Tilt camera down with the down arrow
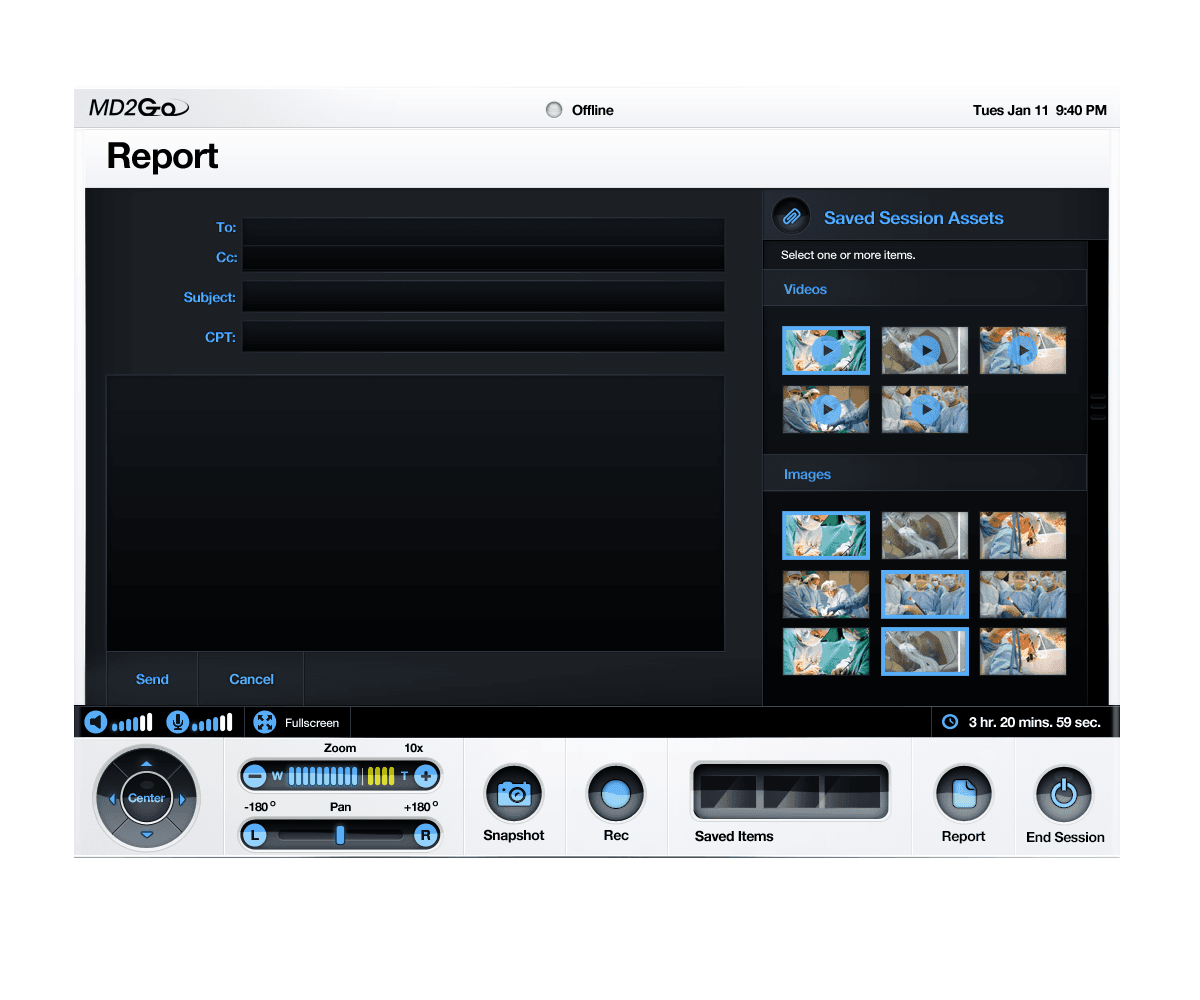Viewport: 1200px width, 1000px height. click(x=147, y=834)
